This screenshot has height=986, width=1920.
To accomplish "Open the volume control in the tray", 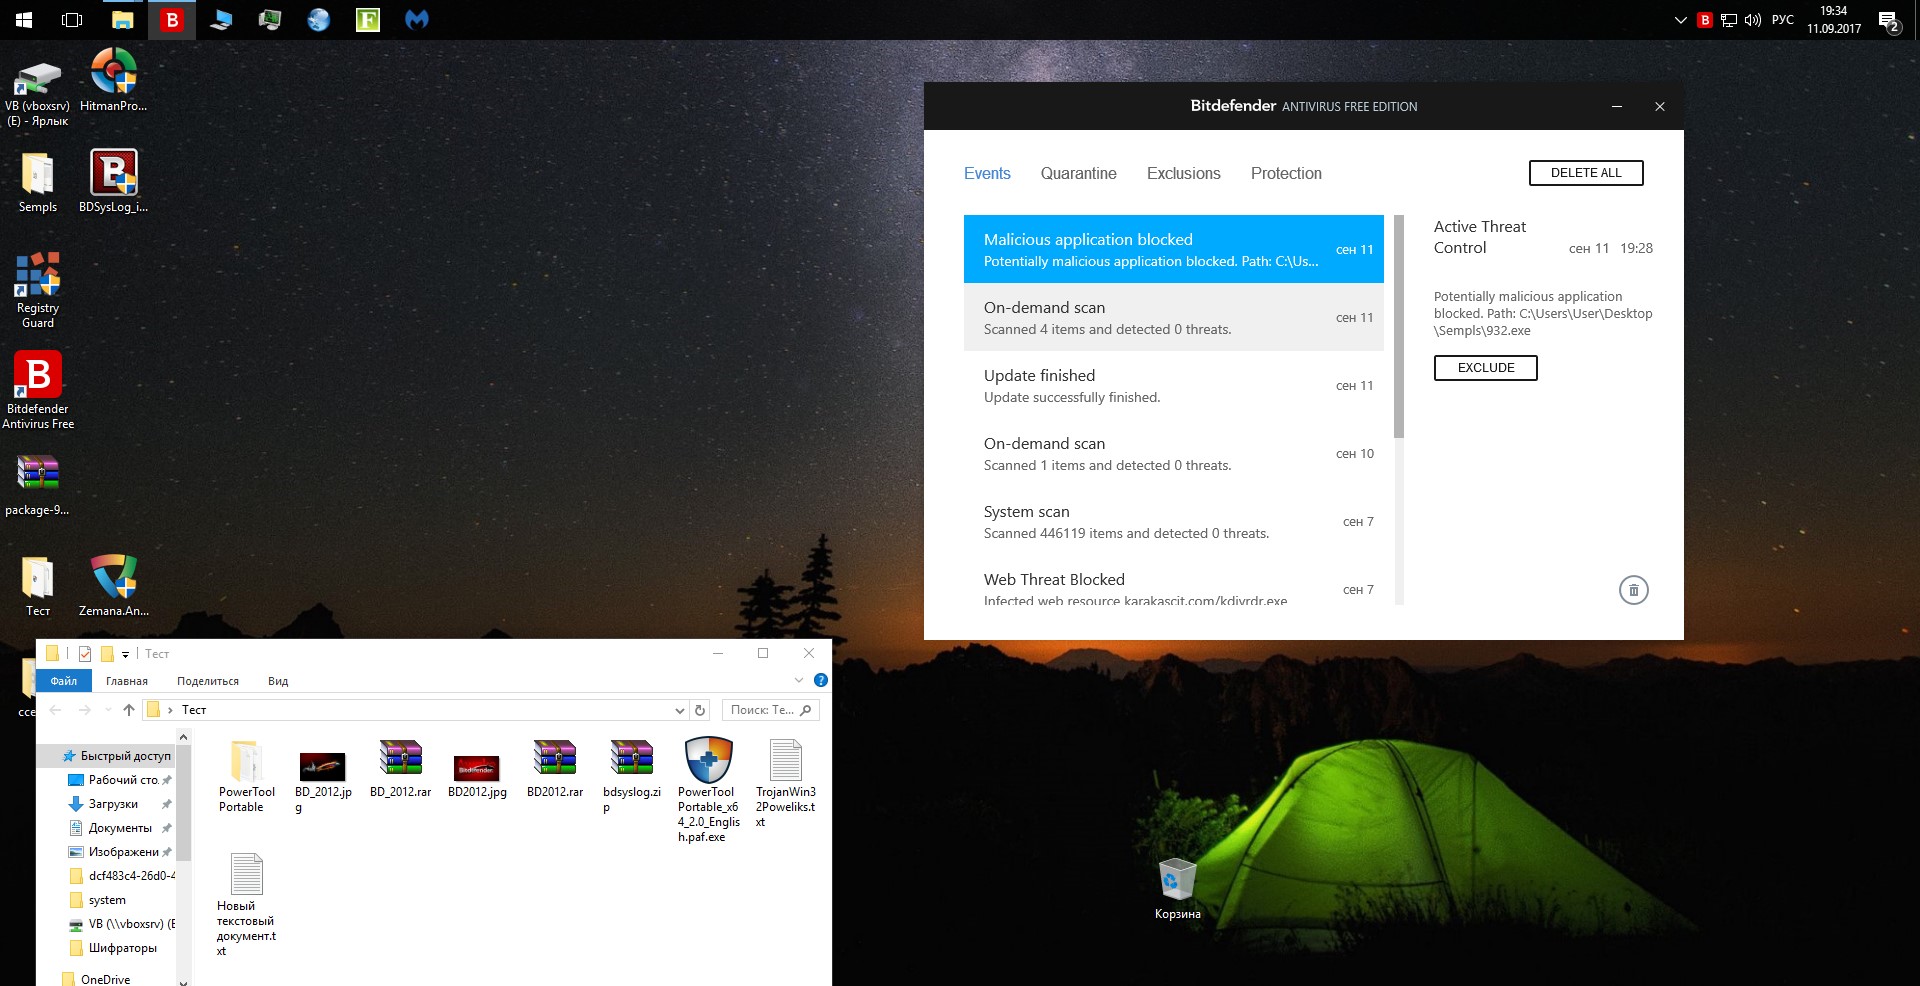I will coord(1753,20).
